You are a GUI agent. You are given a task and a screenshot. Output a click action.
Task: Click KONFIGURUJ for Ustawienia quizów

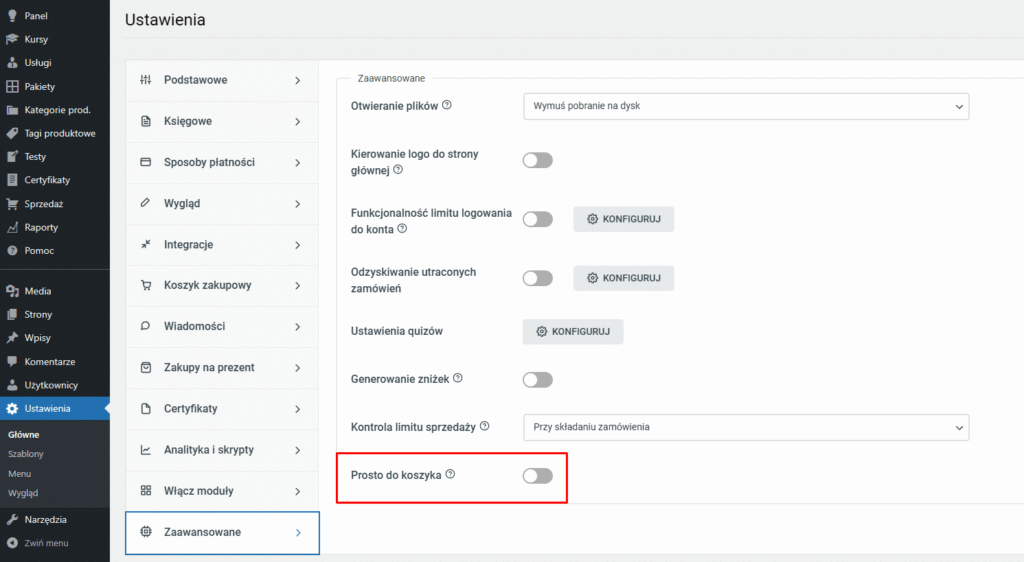573,332
